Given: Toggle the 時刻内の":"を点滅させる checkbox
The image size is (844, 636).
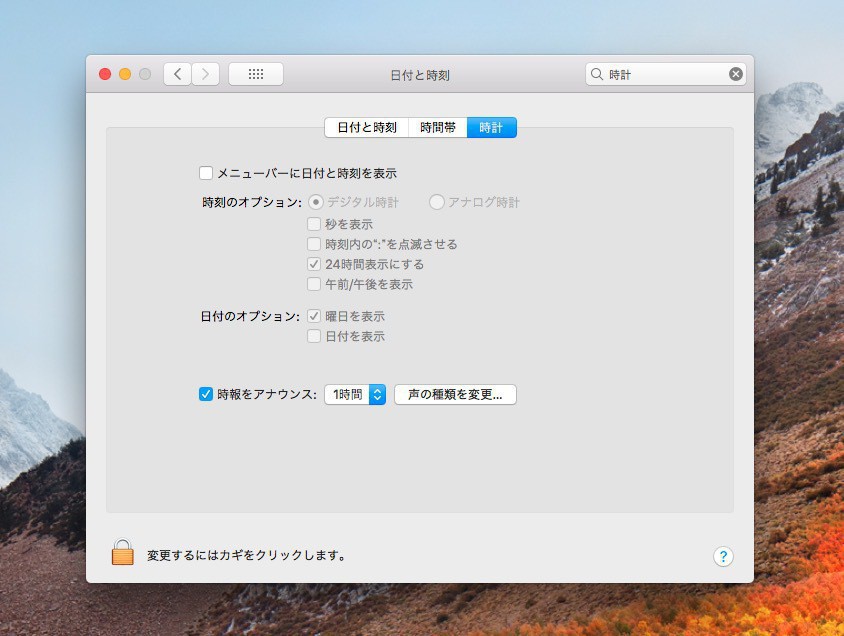Looking at the screenshot, I should coord(314,244).
